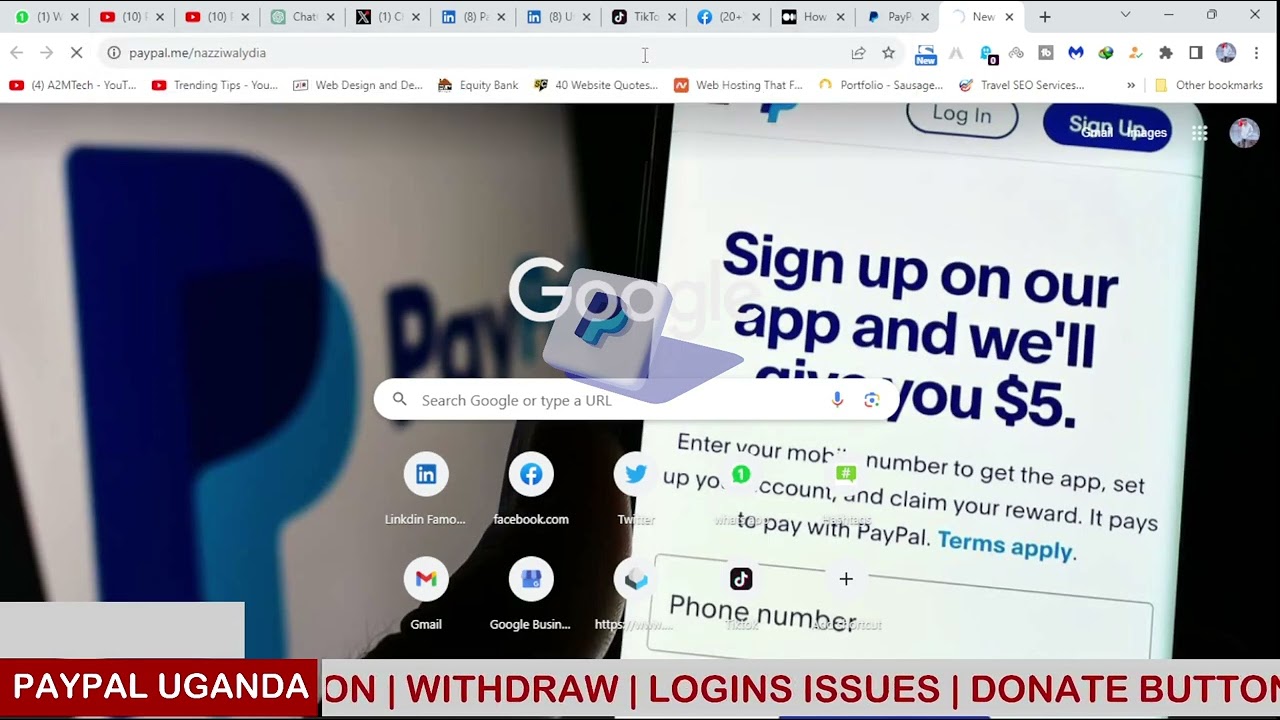Open the A2MTech YouTube bookmark
Image resolution: width=1280 pixels, height=720 pixels.
[73, 85]
